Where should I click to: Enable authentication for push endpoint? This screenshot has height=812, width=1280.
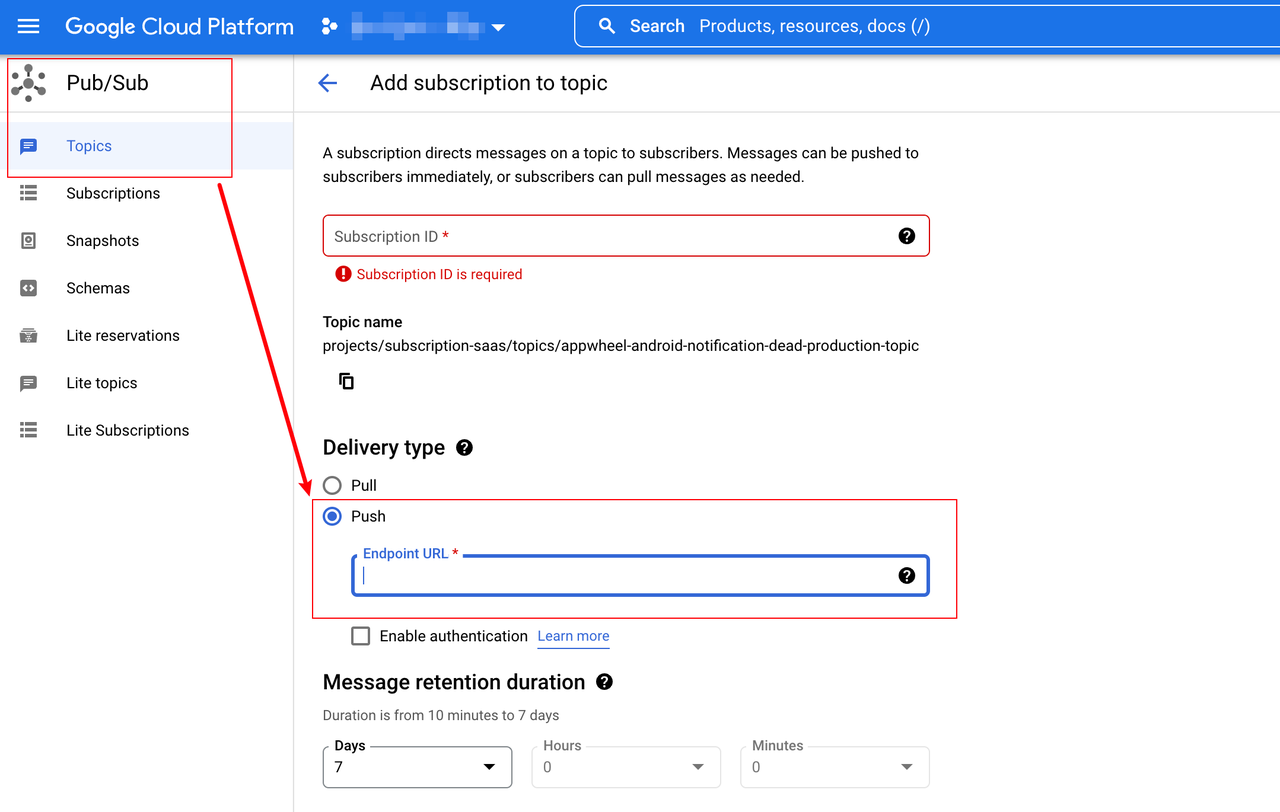coord(360,635)
